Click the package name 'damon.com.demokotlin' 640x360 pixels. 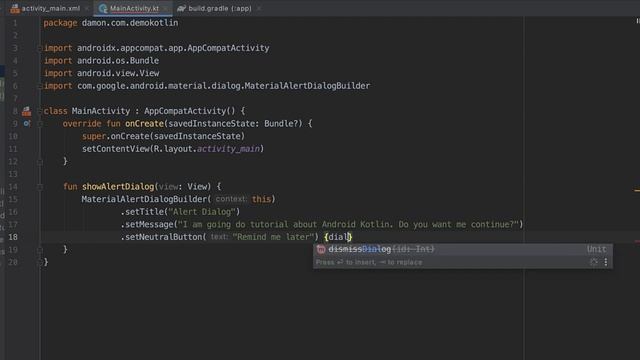pyautogui.click(x=130, y=23)
